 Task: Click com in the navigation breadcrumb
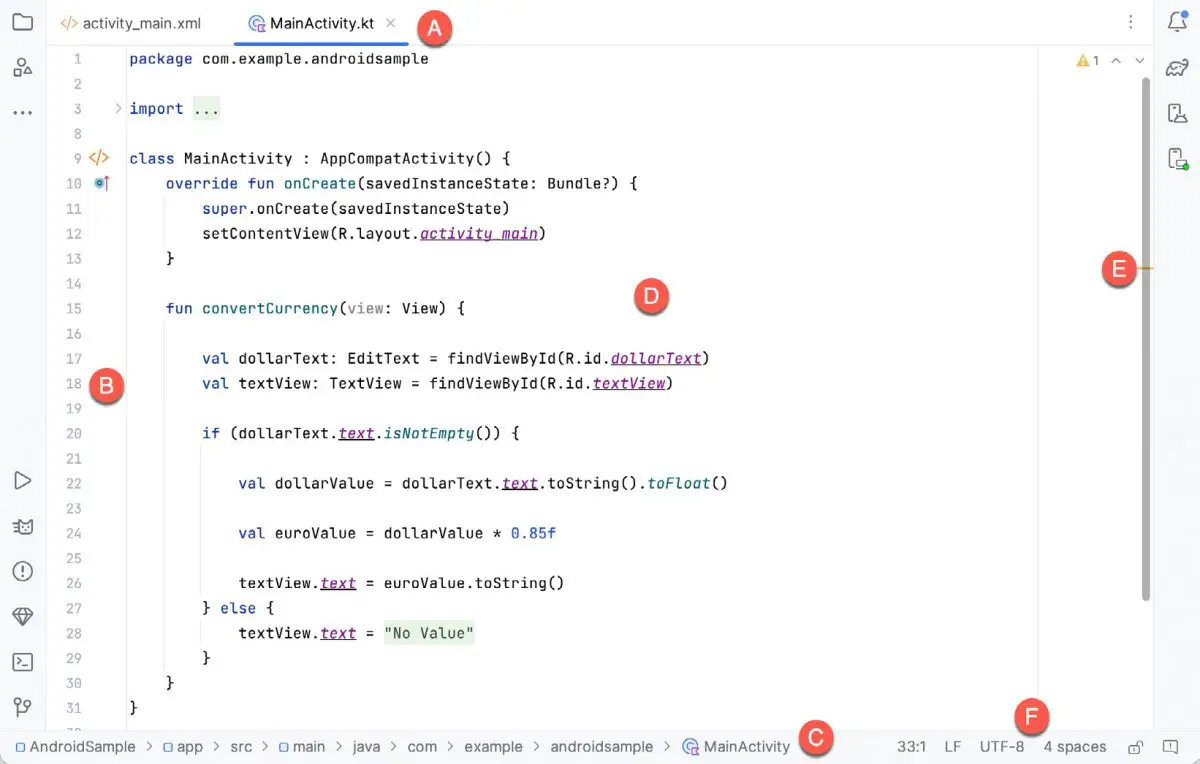422,747
